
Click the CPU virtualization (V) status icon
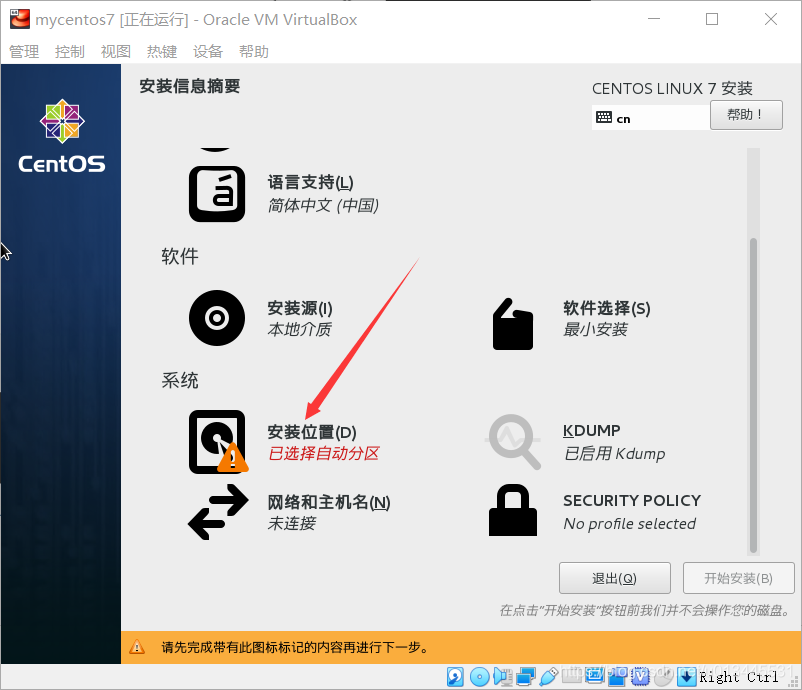[x=640, y=677]
